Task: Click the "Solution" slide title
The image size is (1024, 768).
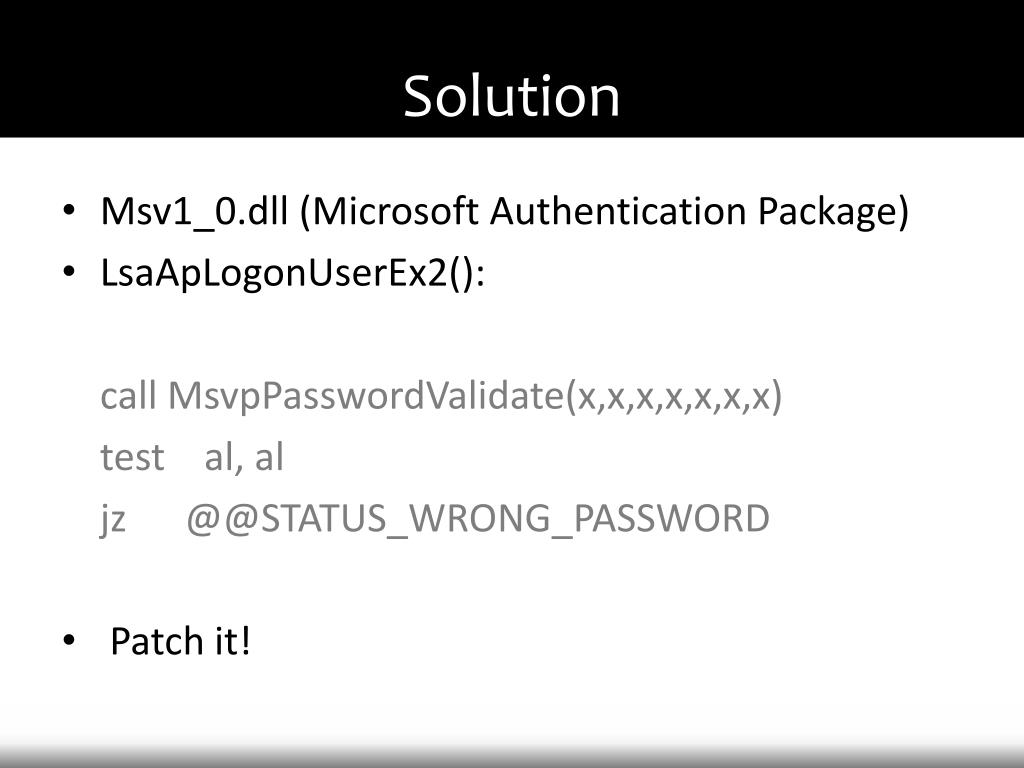Action: 511,97
